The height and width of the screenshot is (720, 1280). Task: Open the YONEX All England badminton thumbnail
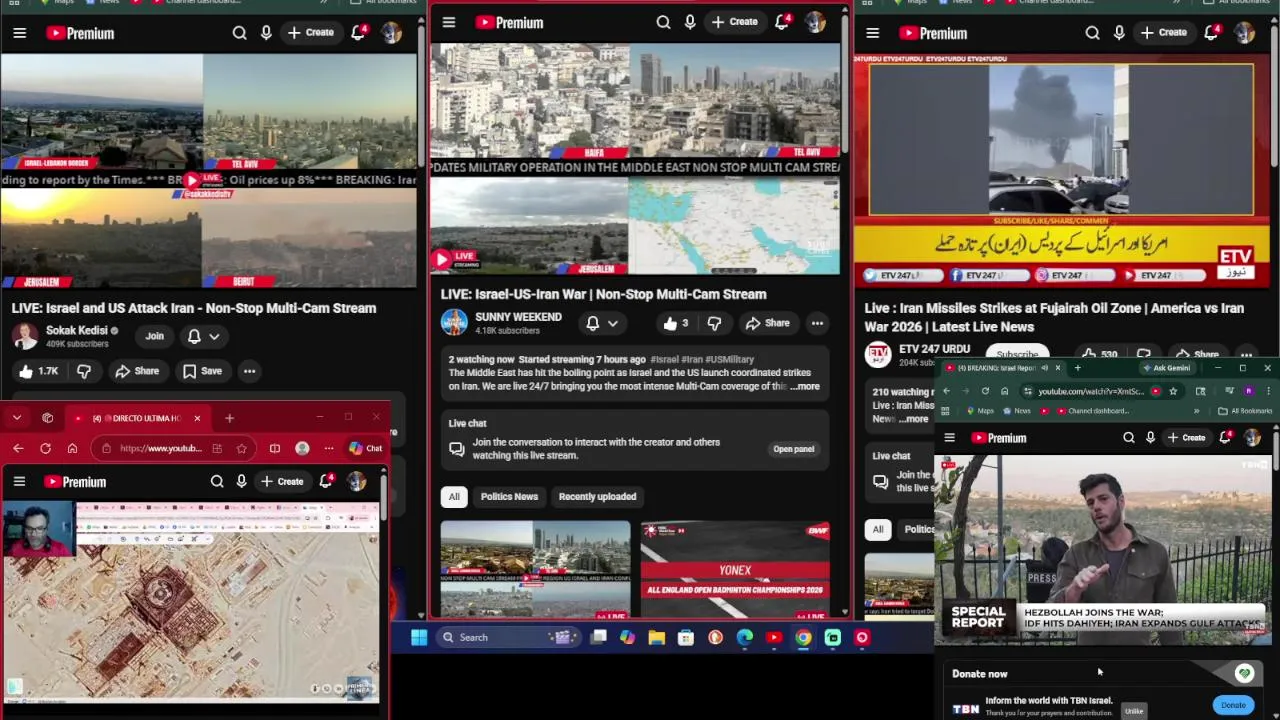tap(735, 571)
